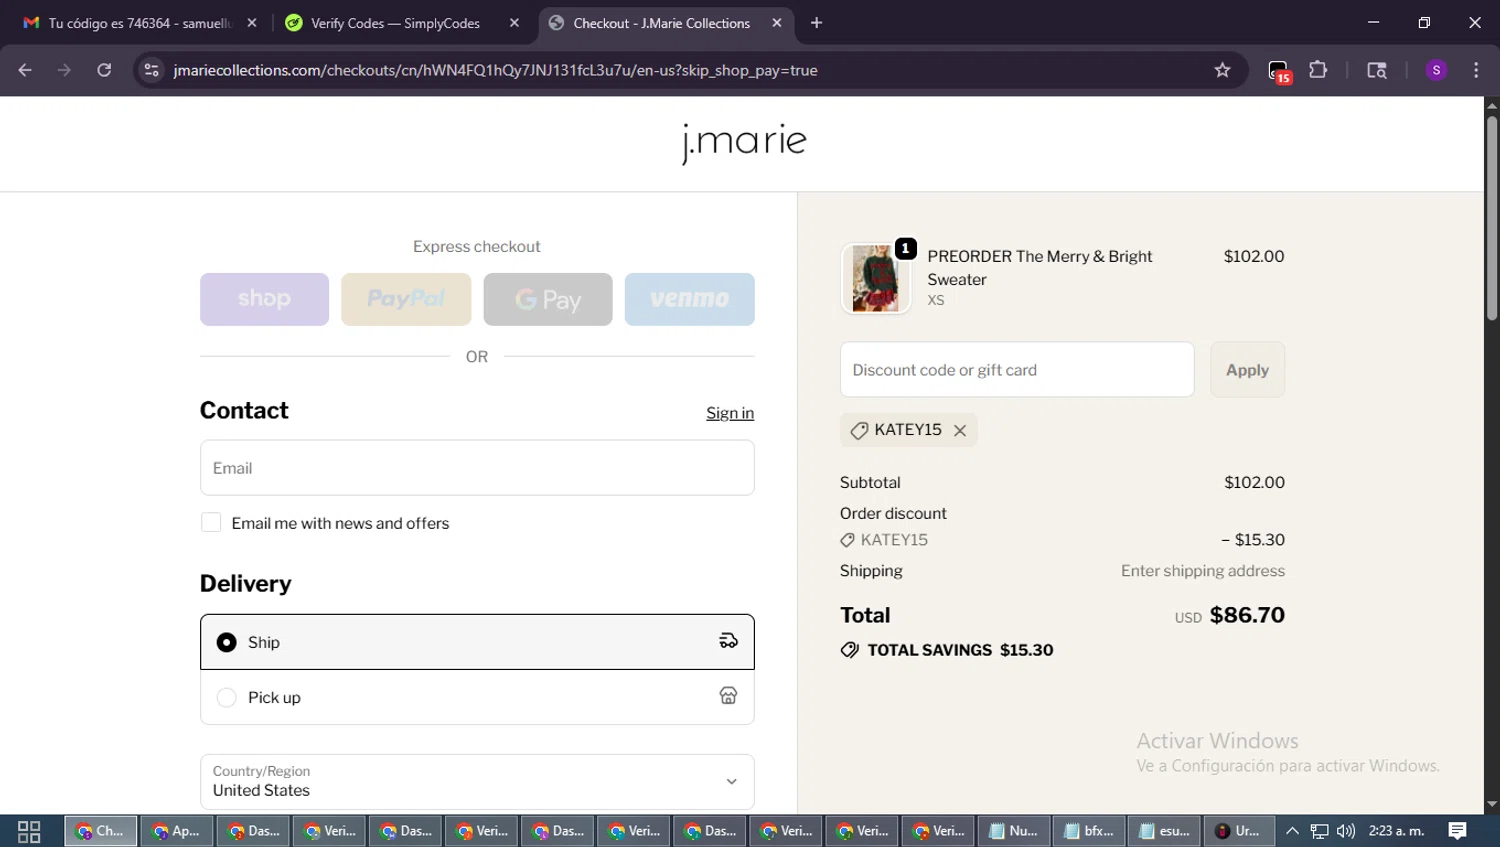This screenshot has height=847, width=1500.
Task: Open the Extensions puzzle menu
Action: [1318, 70]
